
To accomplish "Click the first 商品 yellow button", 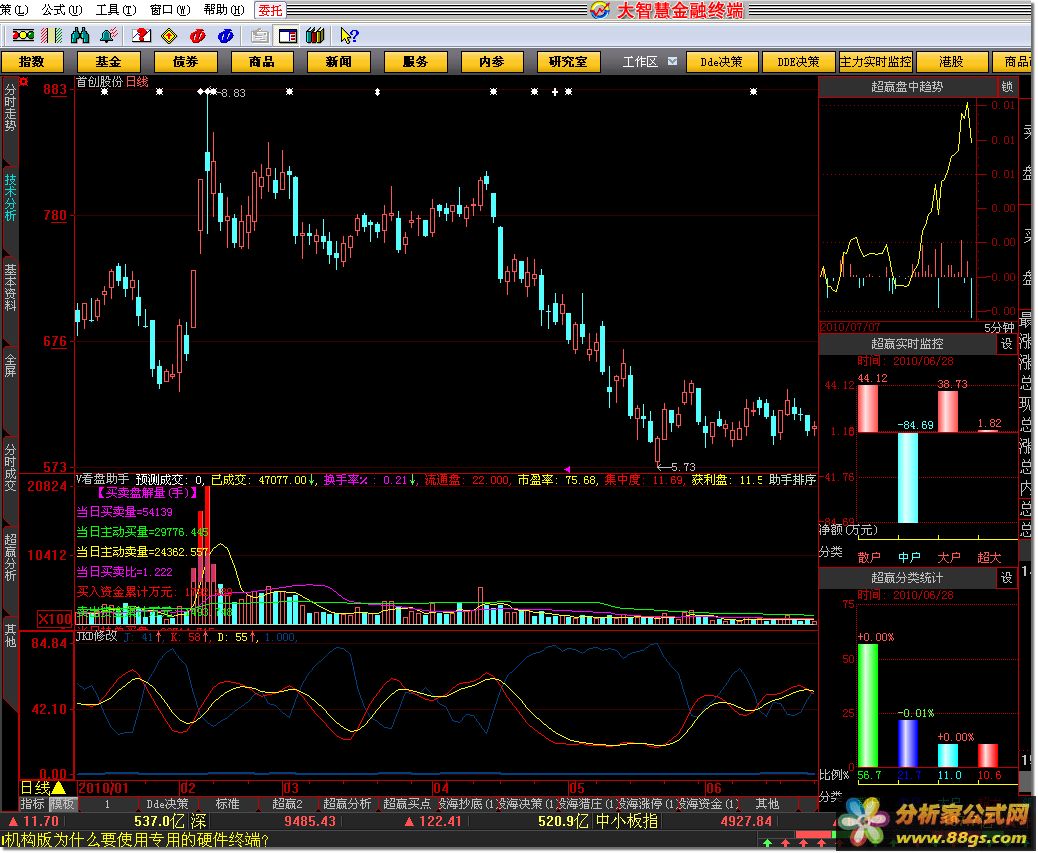I will (261, 62).
